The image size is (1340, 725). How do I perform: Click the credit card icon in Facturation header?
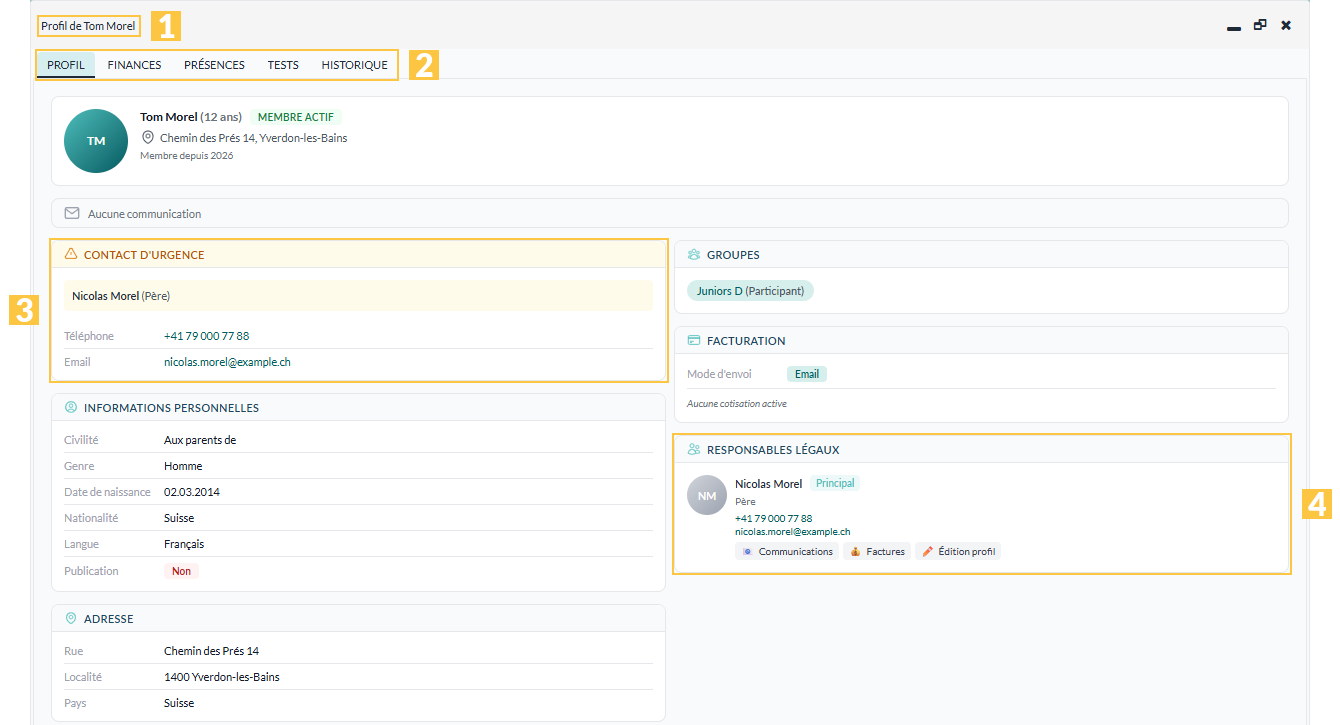coord(694,341)
